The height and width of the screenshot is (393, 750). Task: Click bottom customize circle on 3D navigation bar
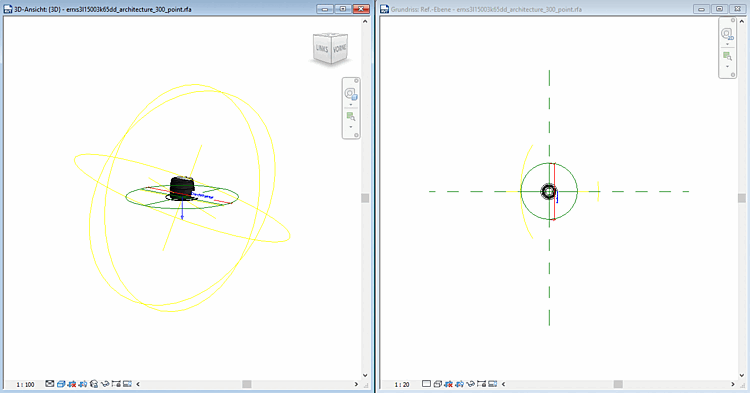356,135
